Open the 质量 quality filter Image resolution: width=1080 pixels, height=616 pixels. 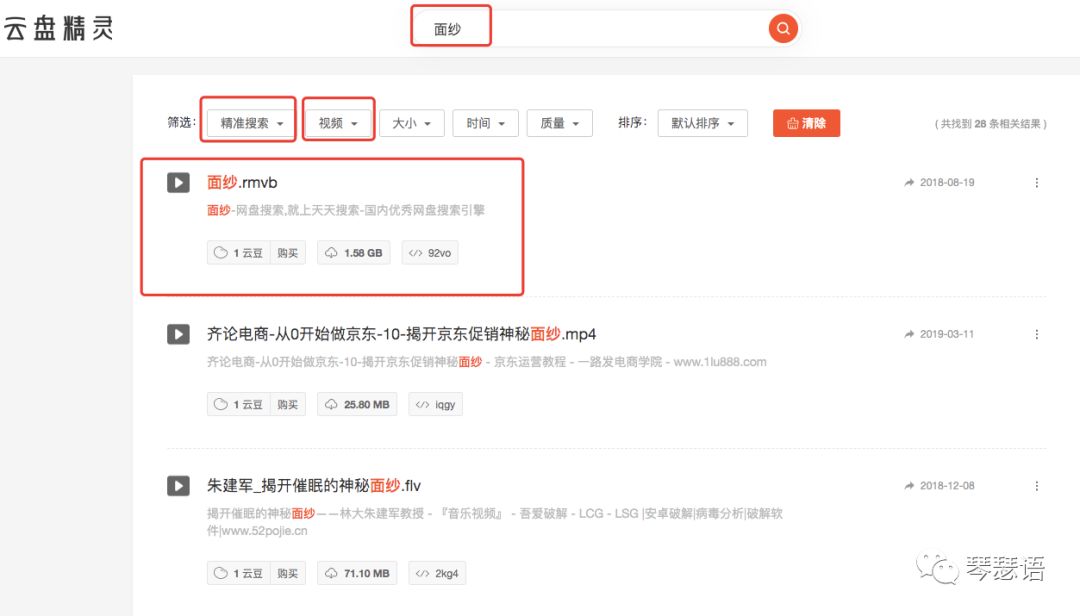click(559, 122)
